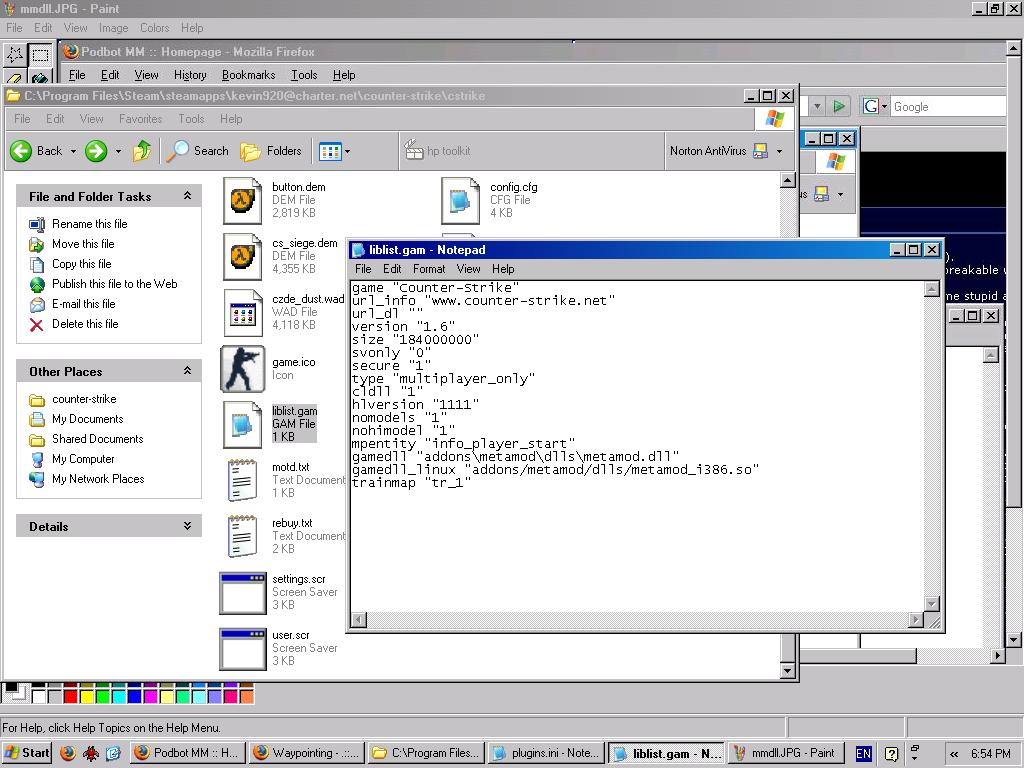Open Paint Colors menu
Screen dimensions: 1024x768
point(155,28)
